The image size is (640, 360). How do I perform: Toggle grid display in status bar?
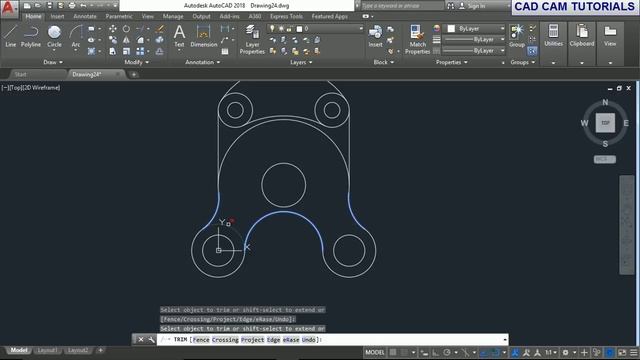pyautogui.click(x=393, y=352)
